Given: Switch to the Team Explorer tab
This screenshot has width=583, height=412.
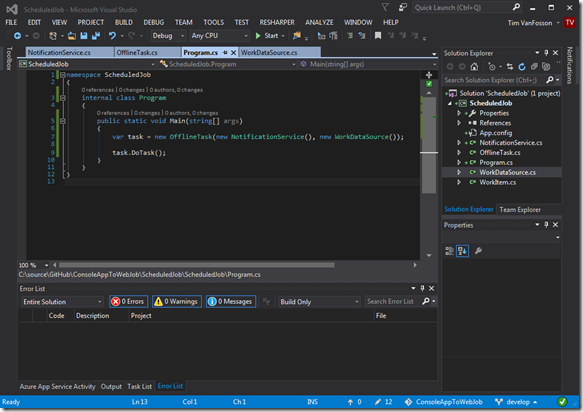Looking at the screenshot, I should click(520, 210).
